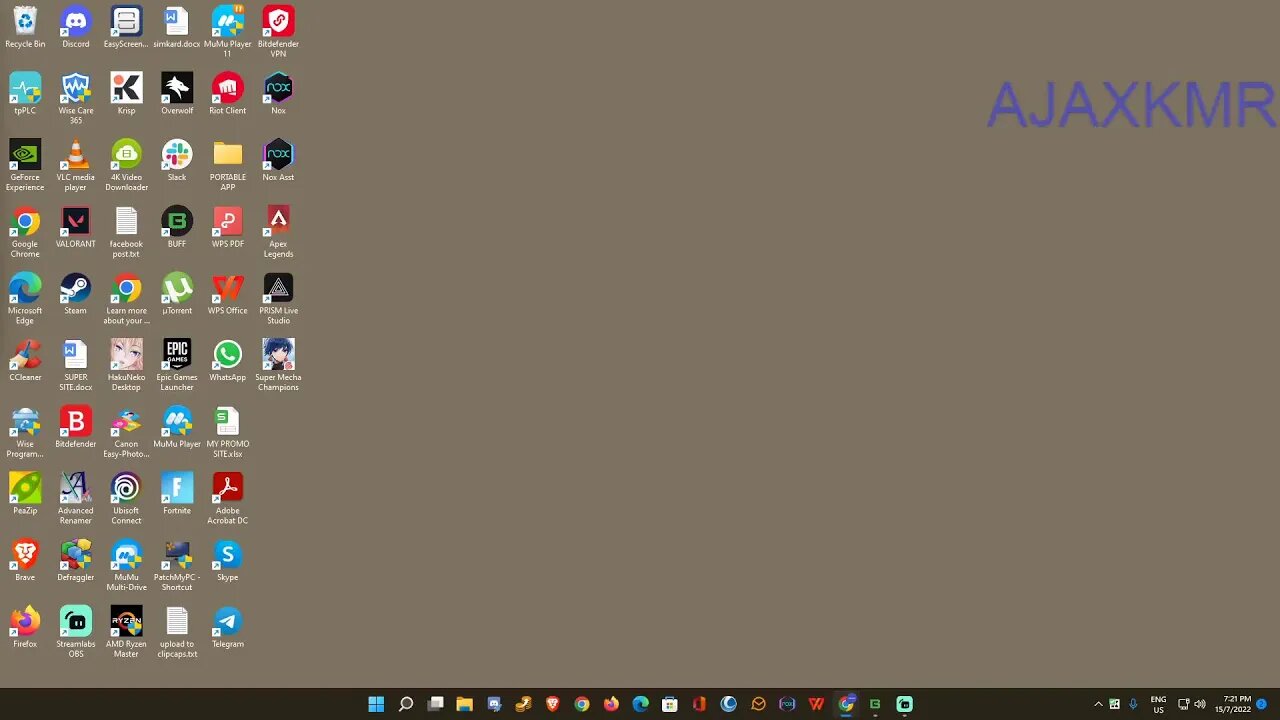
Task: Open the Recycle Bin desktop icon
Action: pos(25,27)
